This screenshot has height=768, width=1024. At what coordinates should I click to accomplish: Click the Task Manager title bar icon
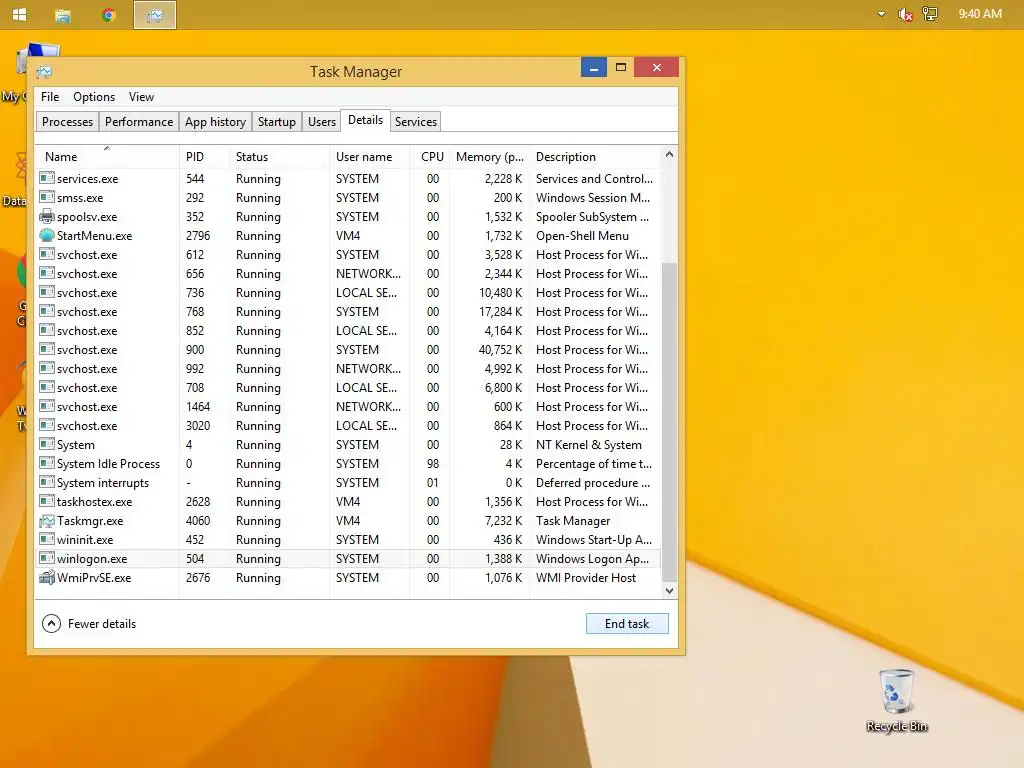[44, 72]
